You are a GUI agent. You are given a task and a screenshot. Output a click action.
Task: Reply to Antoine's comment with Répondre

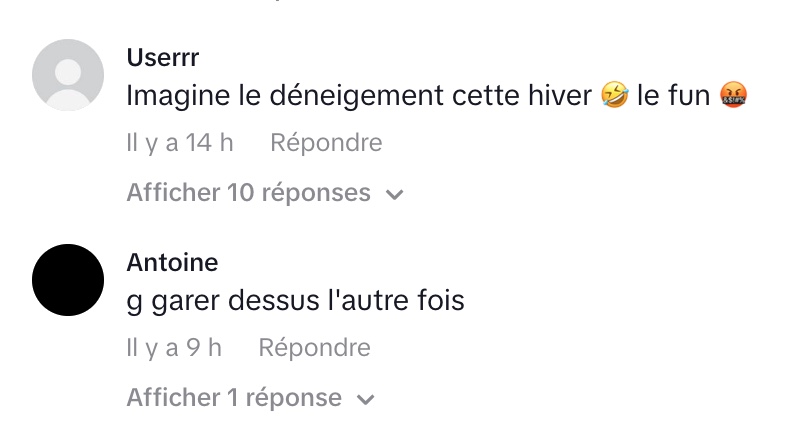click(315, 348)
